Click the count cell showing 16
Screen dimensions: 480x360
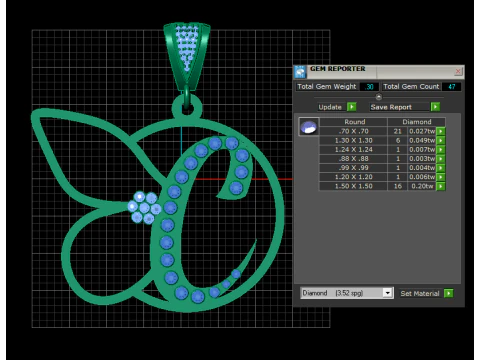[x=398, y=186]
